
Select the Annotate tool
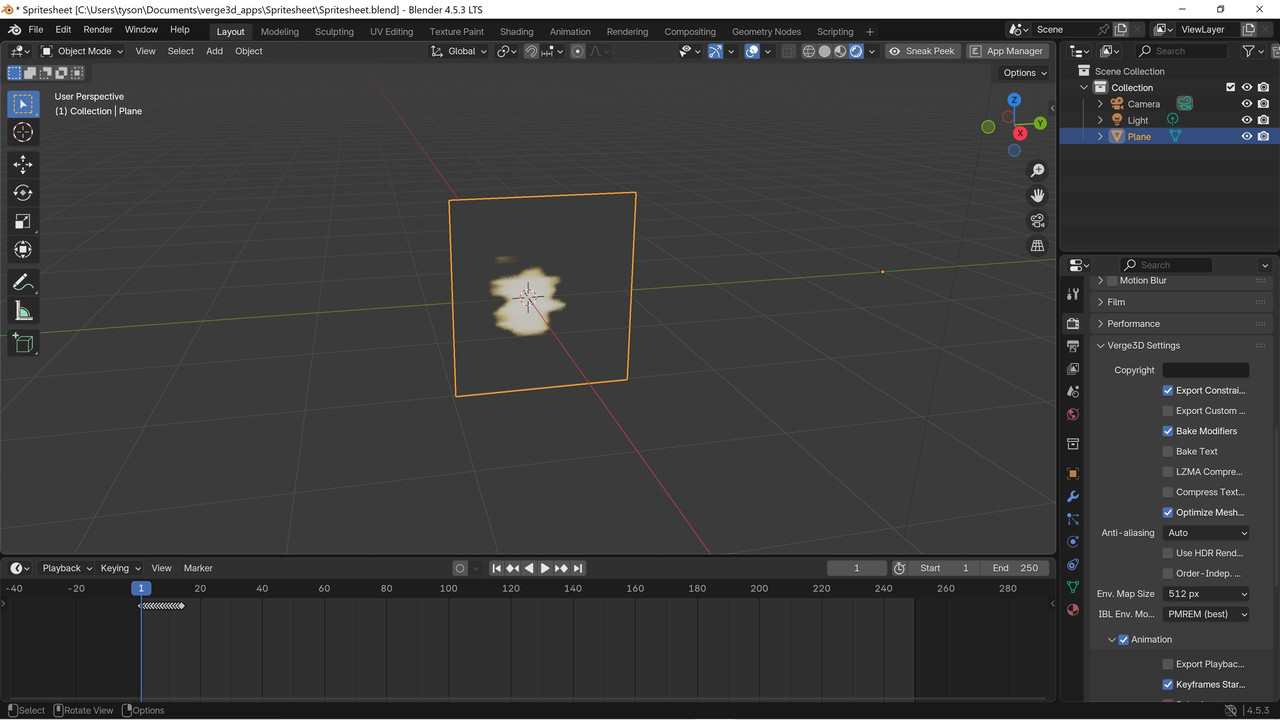click(x=23, y=281)
